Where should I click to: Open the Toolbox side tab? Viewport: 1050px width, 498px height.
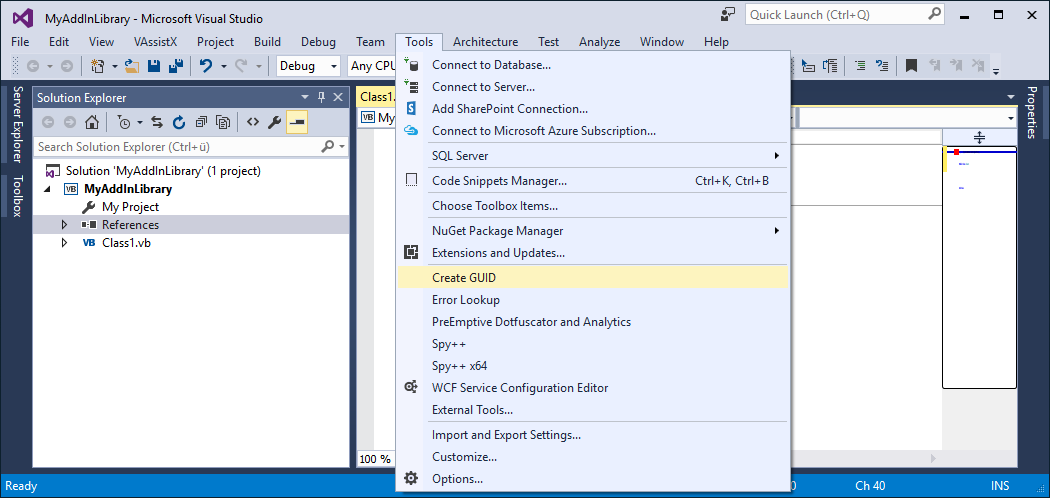click(x=17, y=196)
